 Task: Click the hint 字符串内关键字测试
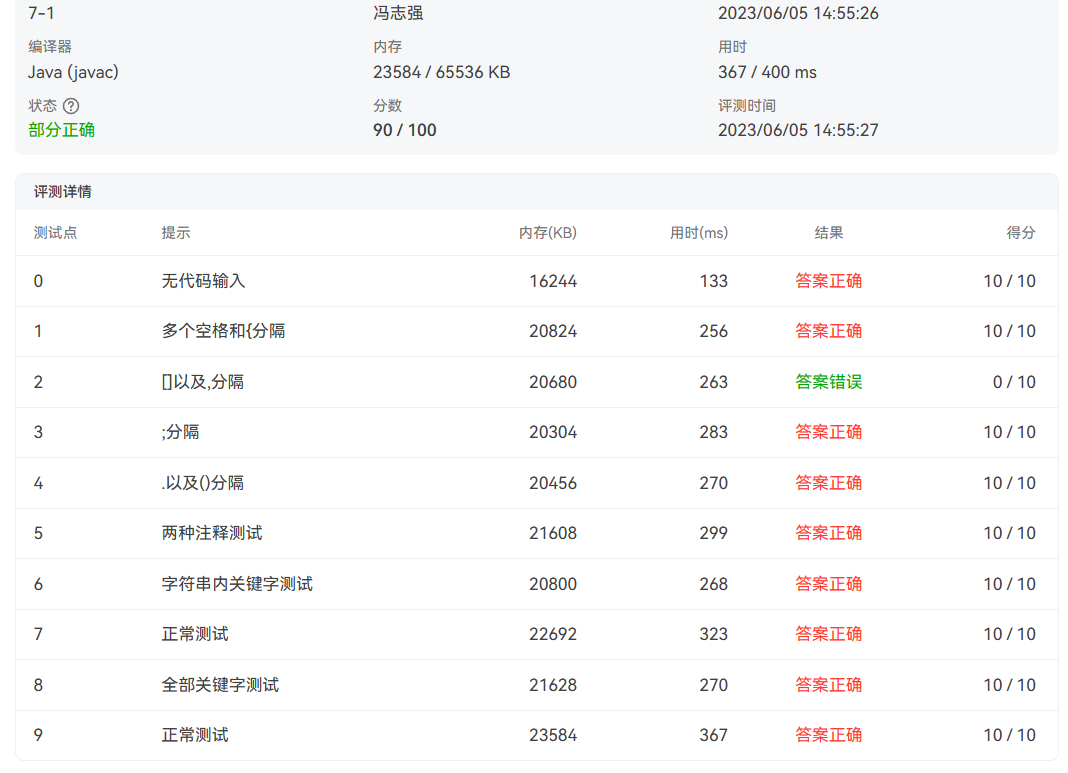tap(237, 584)
